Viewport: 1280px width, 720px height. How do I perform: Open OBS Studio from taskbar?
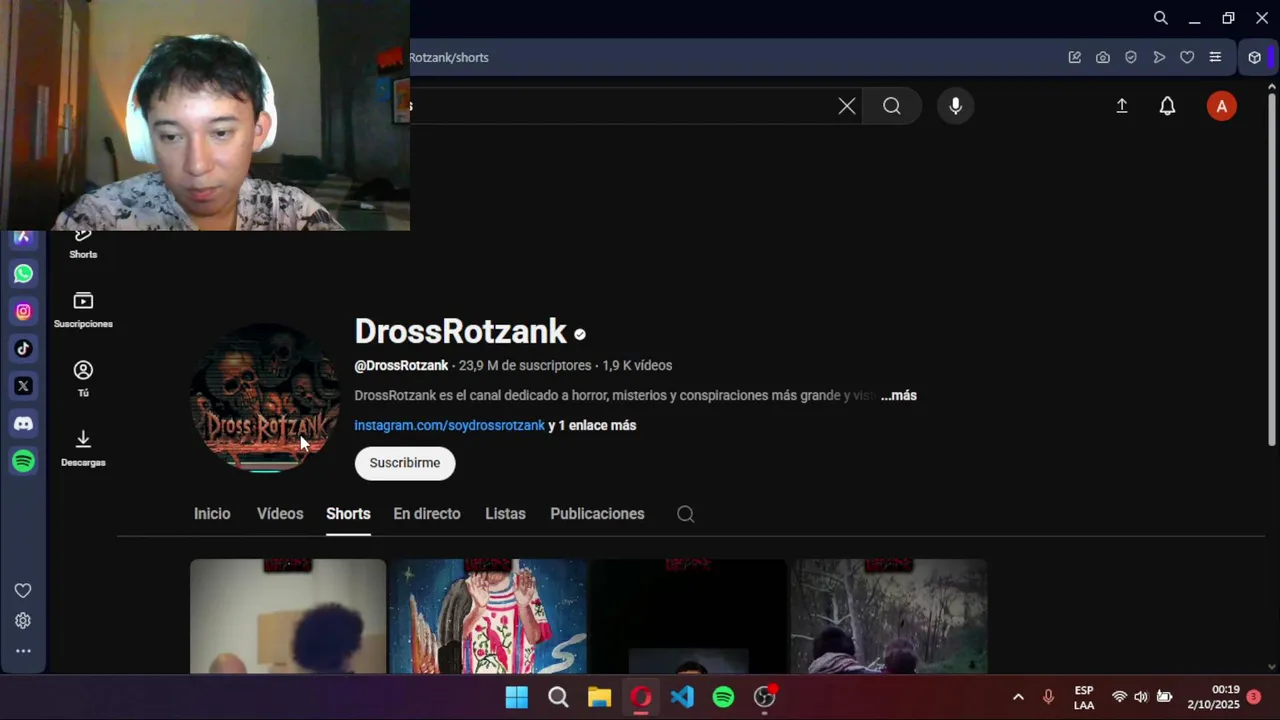765,697
